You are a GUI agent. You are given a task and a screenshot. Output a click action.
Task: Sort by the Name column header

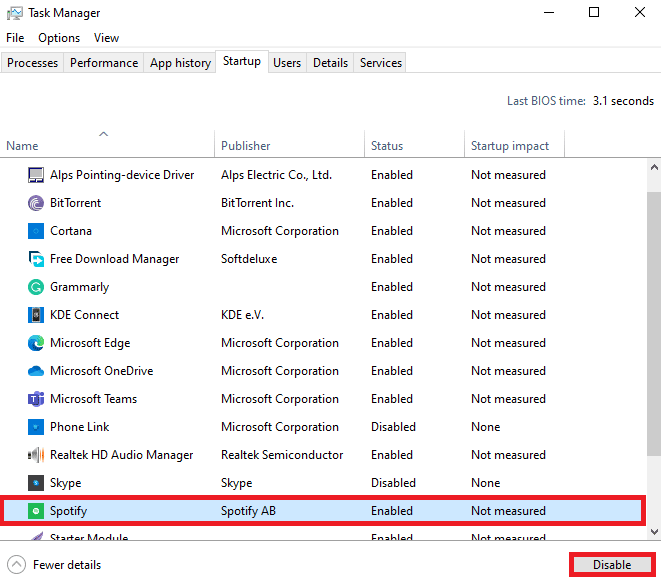[107, 143]
